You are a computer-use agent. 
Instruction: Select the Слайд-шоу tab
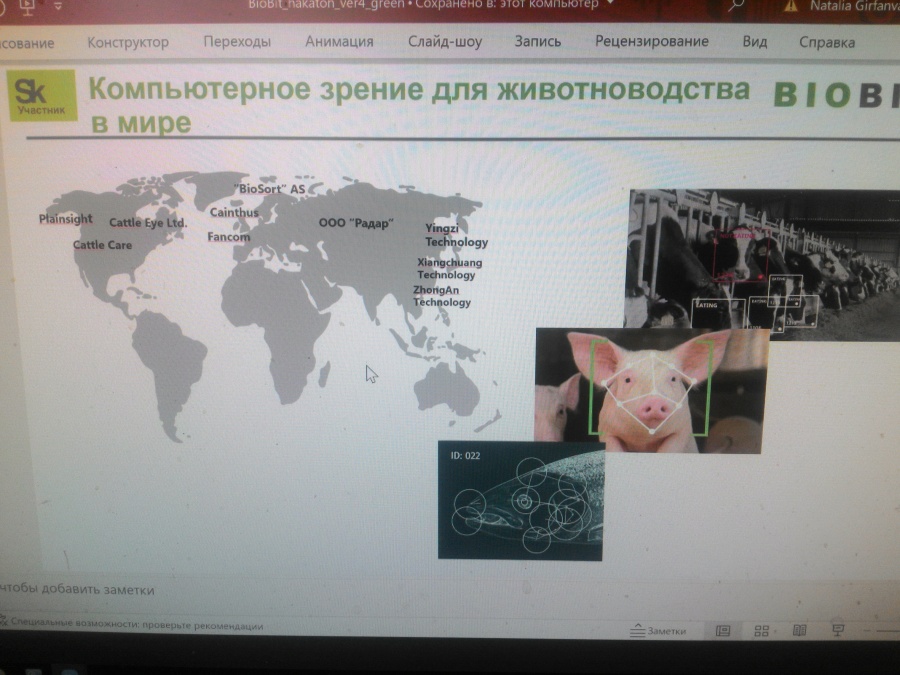(x=444, y=42)
